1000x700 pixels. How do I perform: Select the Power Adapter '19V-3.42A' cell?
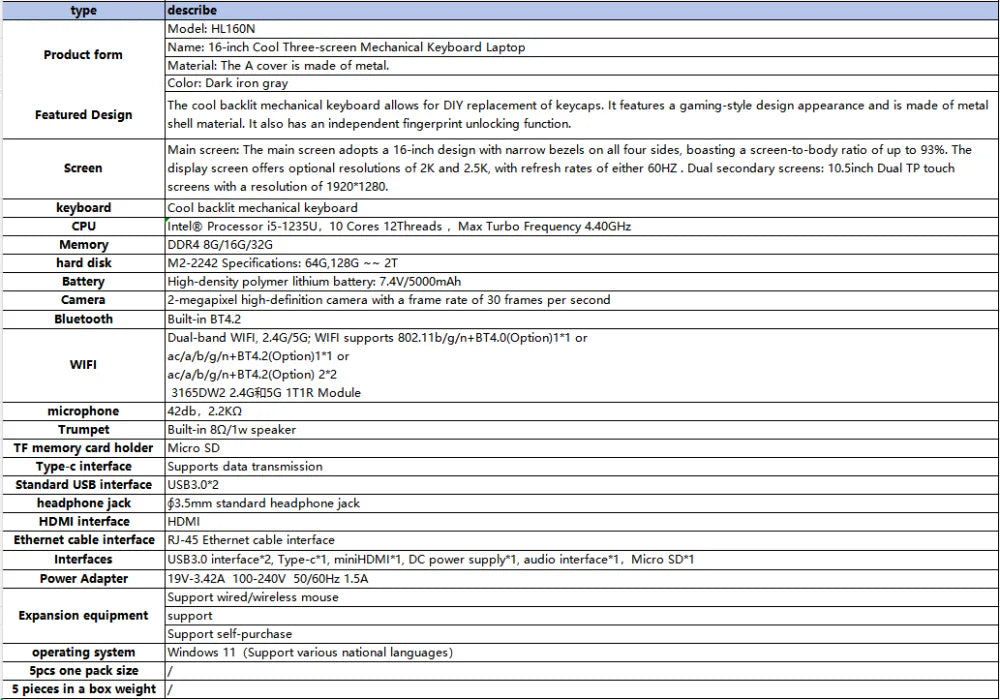(x=582, y=579)
